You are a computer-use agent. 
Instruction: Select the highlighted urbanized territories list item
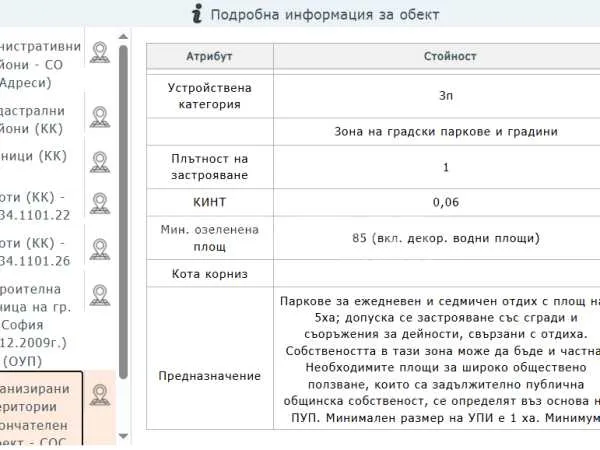coord(41,409)
